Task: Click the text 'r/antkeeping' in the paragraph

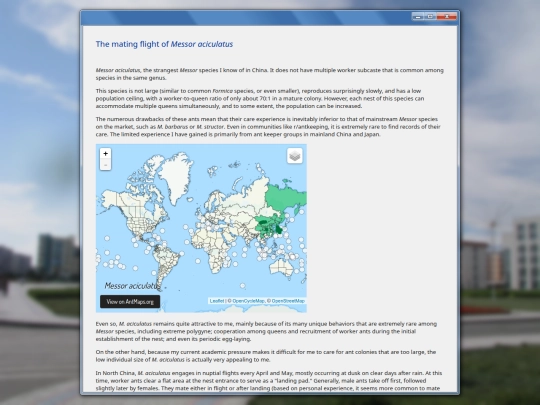Action: coord(311,127)
